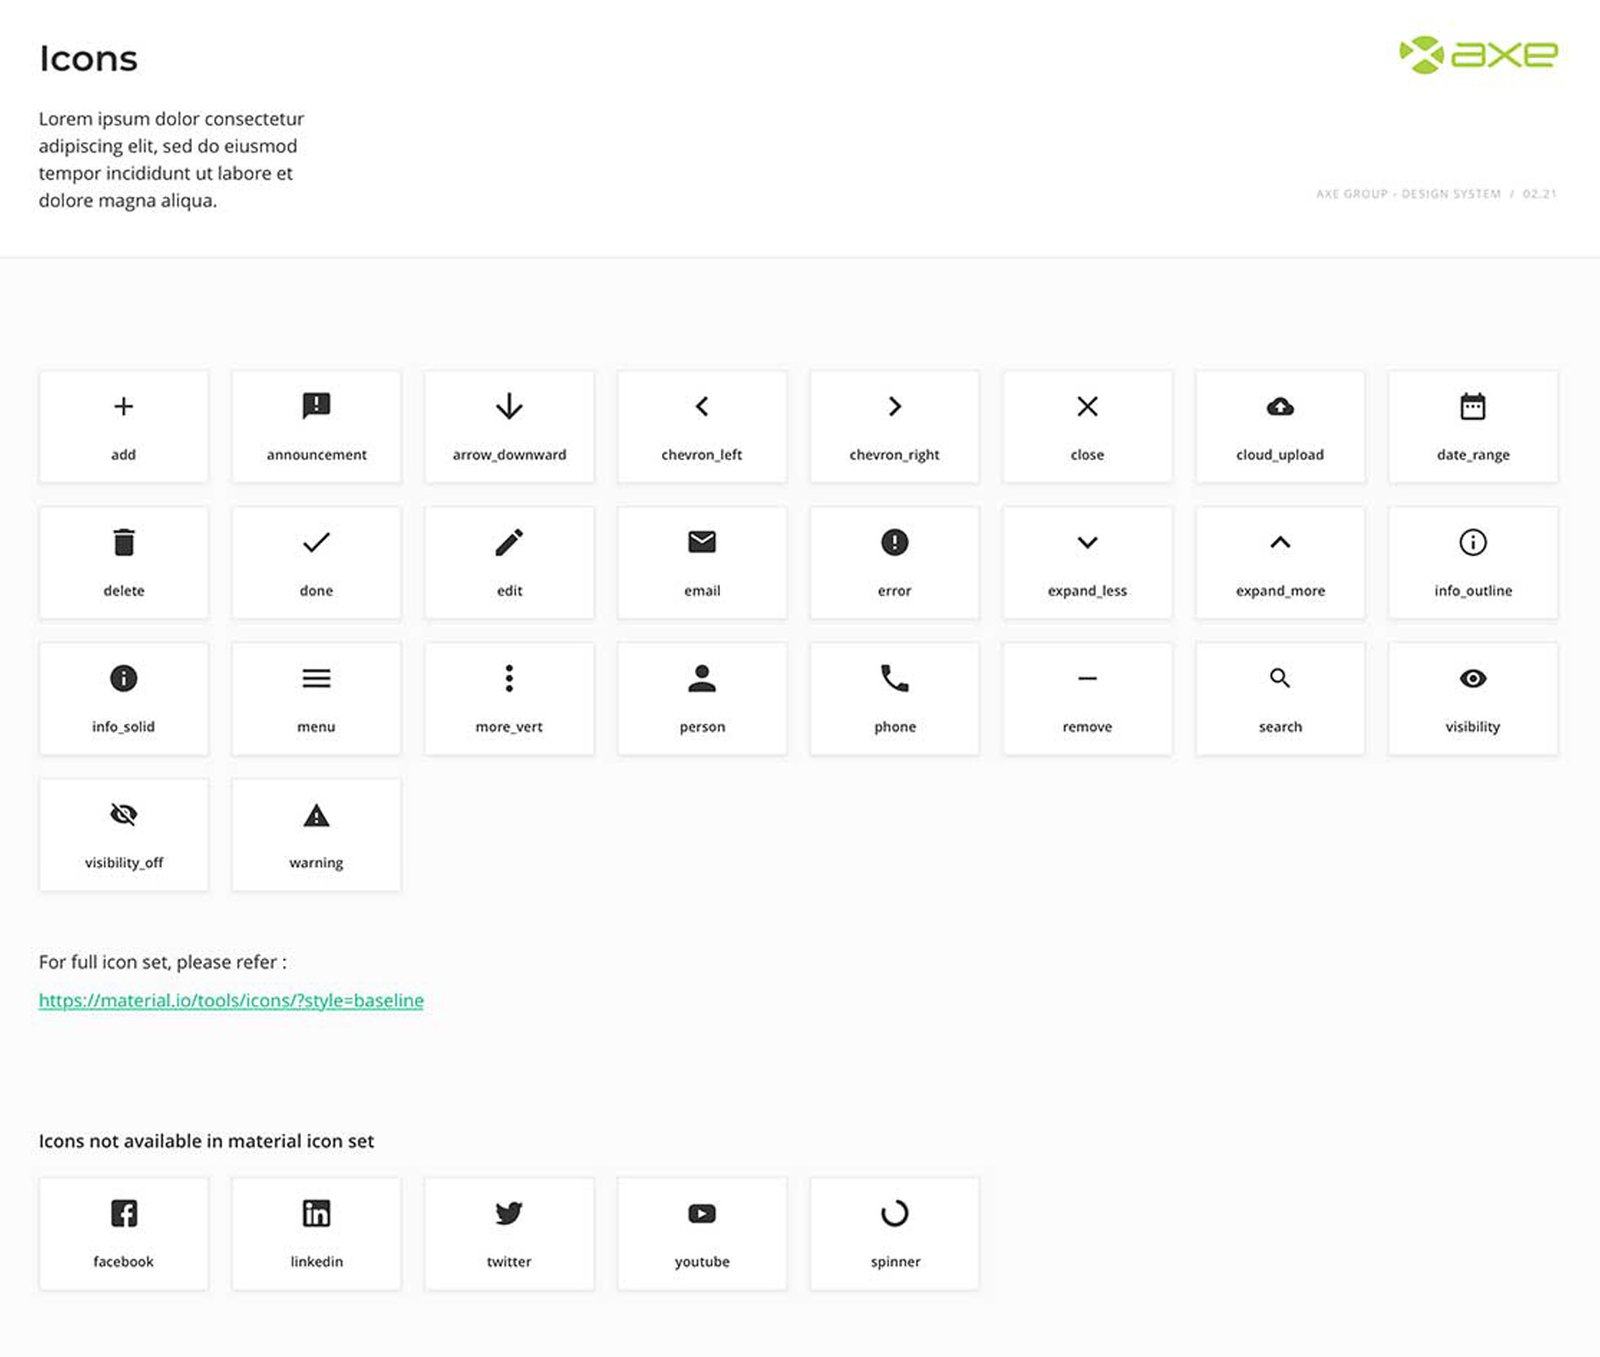1600x1357 pixels.
Task: Select the remove minus icon
Action: (x=1087, y=678)
